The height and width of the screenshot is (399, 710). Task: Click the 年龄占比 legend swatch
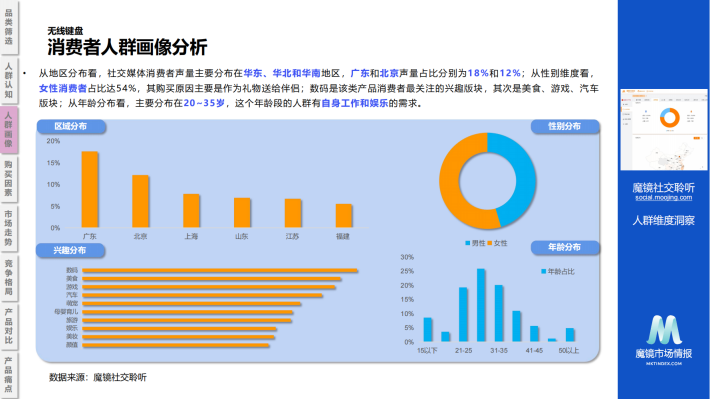(x=543, y=272)
